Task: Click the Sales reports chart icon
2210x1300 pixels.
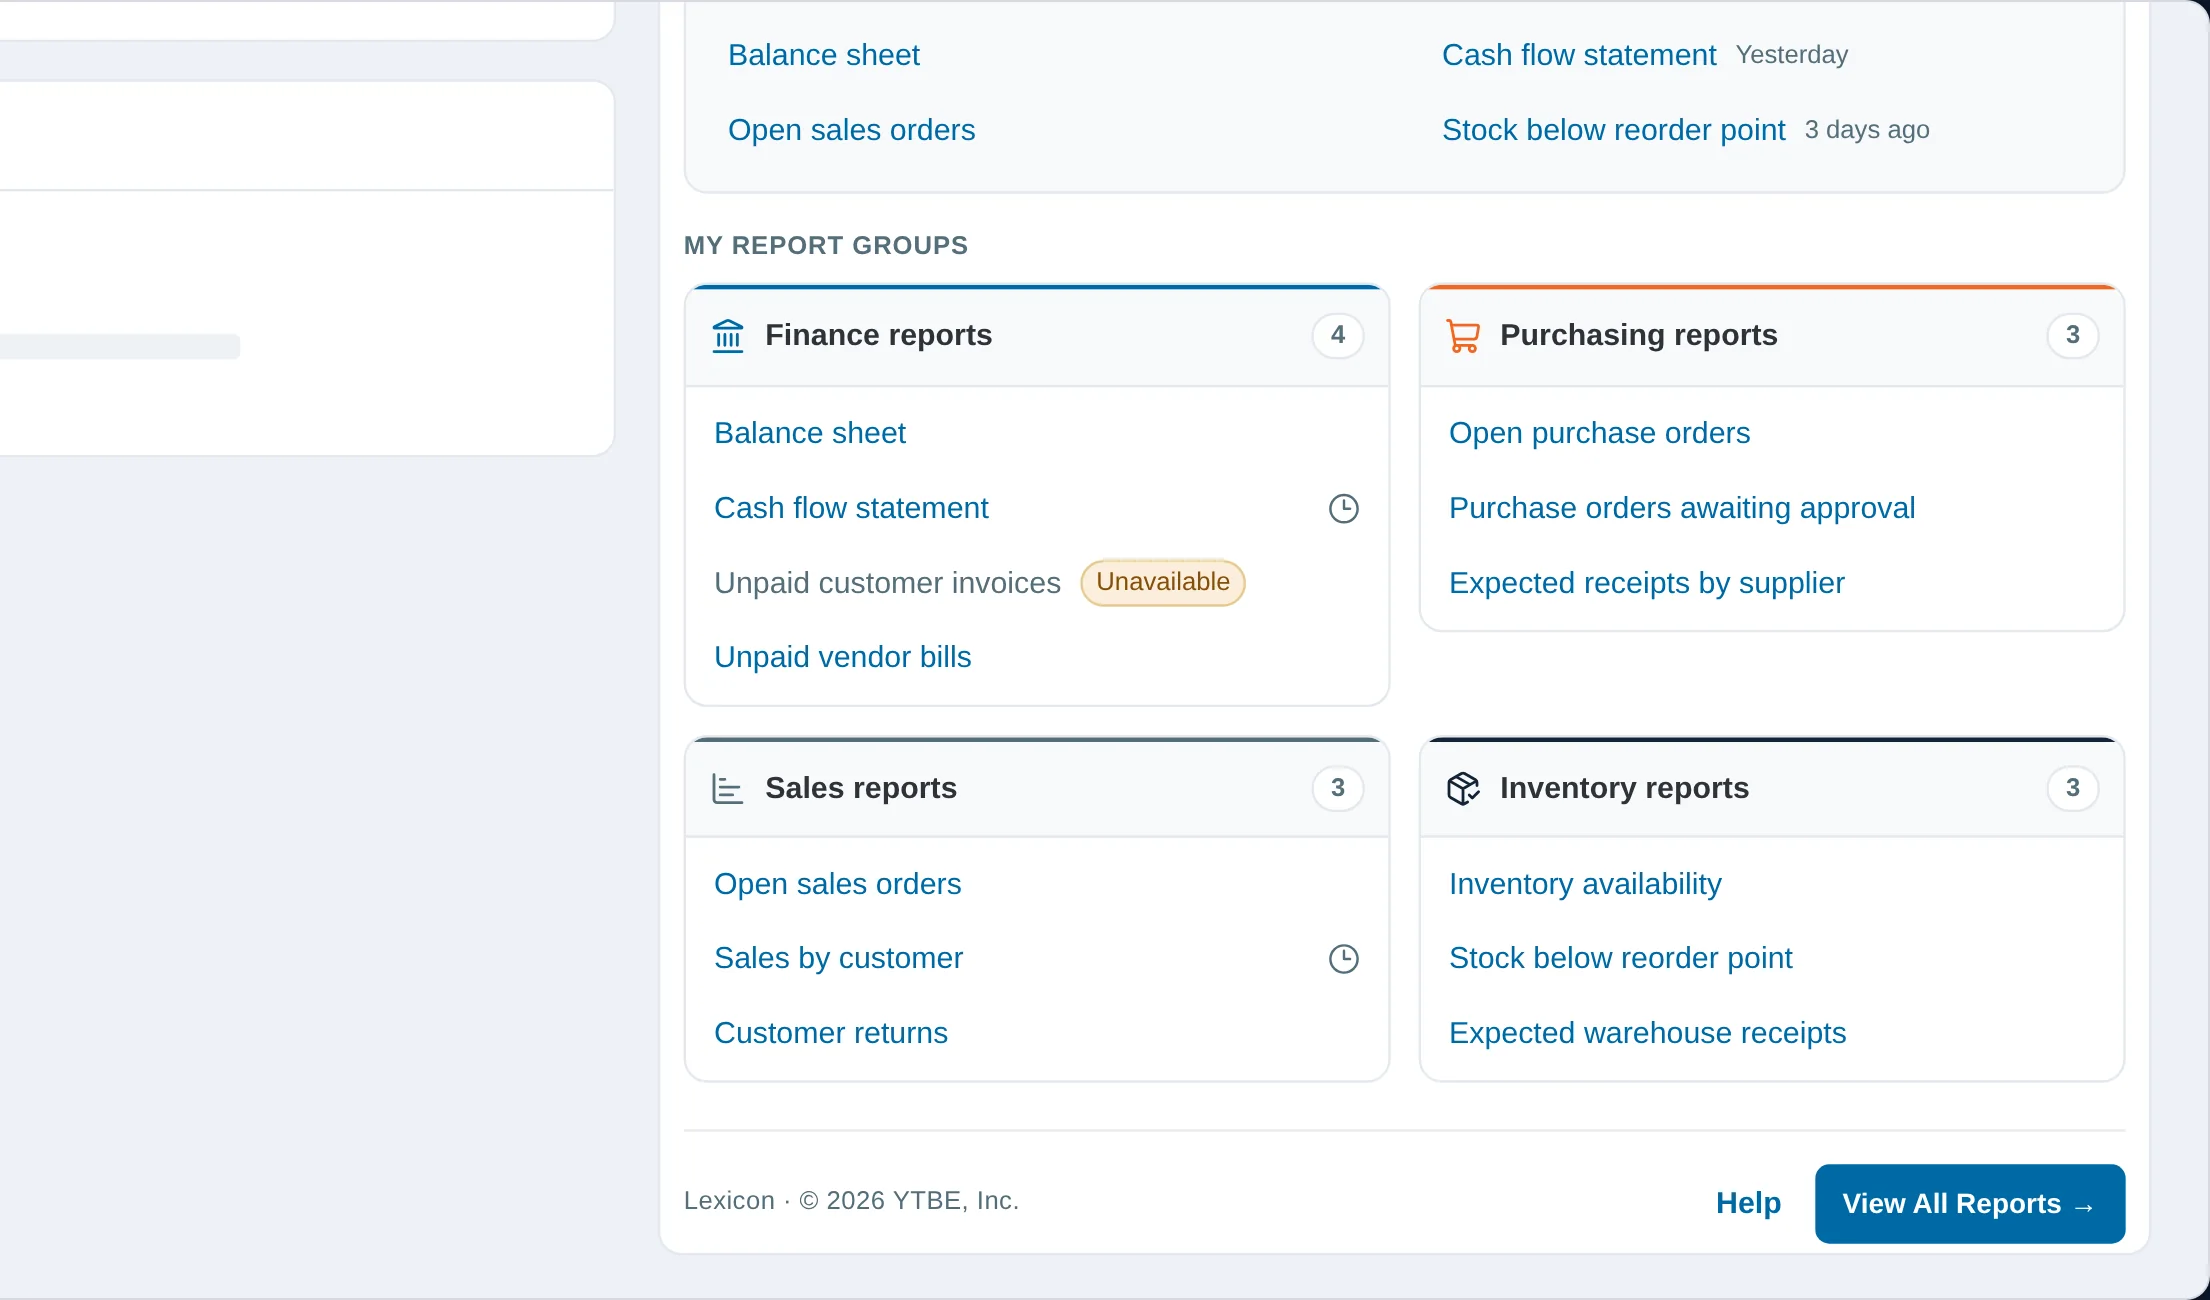Action: click(x=728, y=789)
